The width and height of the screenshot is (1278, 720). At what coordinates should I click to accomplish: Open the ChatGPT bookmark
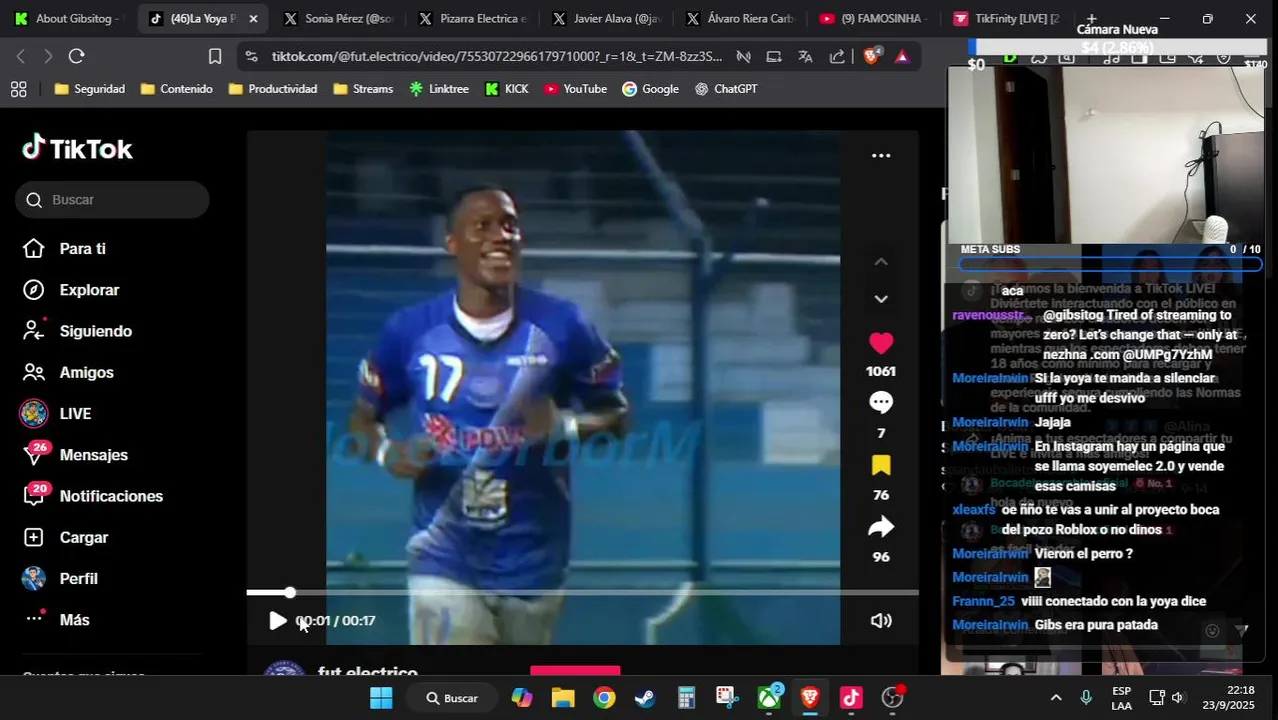(x=727, y=89)
